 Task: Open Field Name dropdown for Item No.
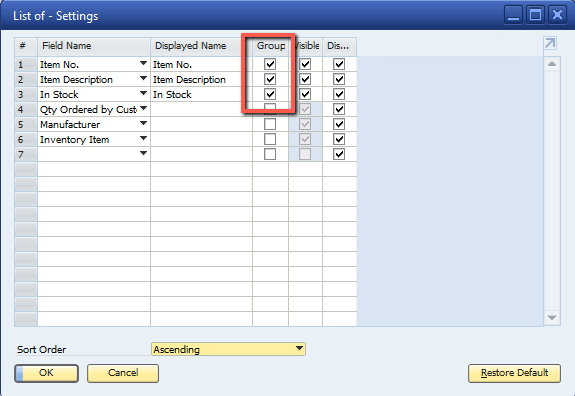tap(144, 63)
